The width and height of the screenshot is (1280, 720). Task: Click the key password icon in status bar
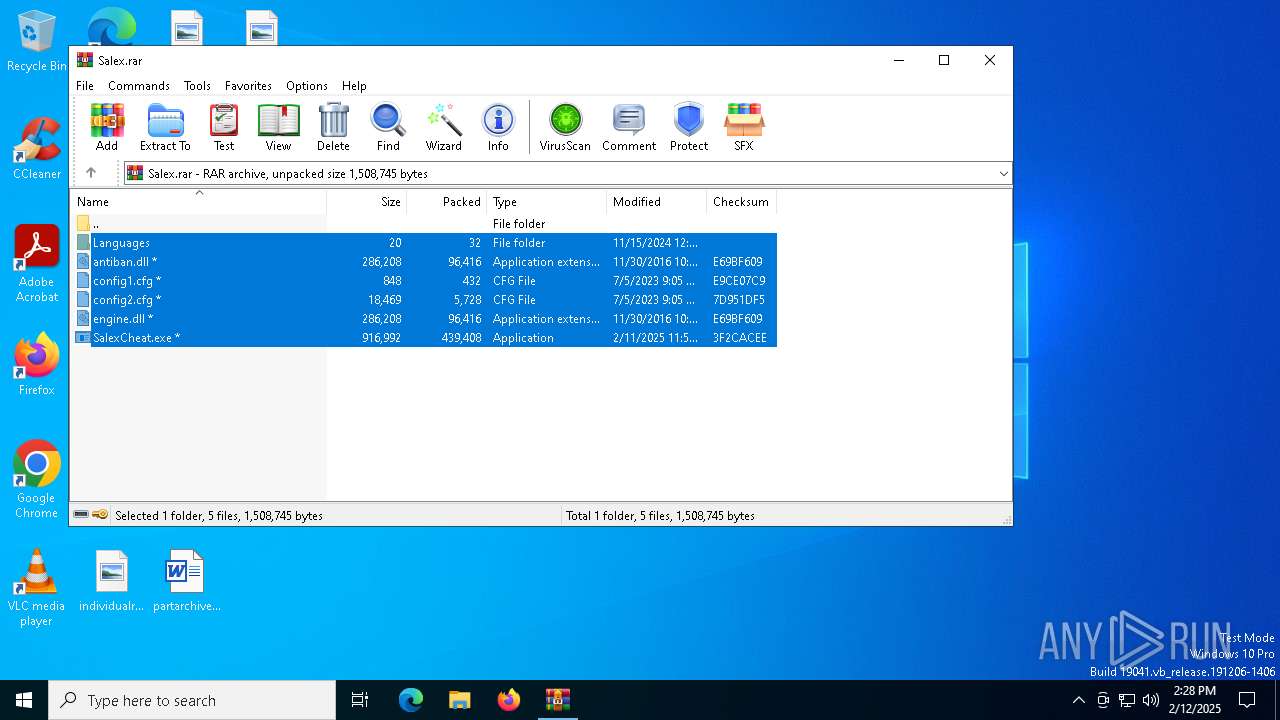(100, 515)
